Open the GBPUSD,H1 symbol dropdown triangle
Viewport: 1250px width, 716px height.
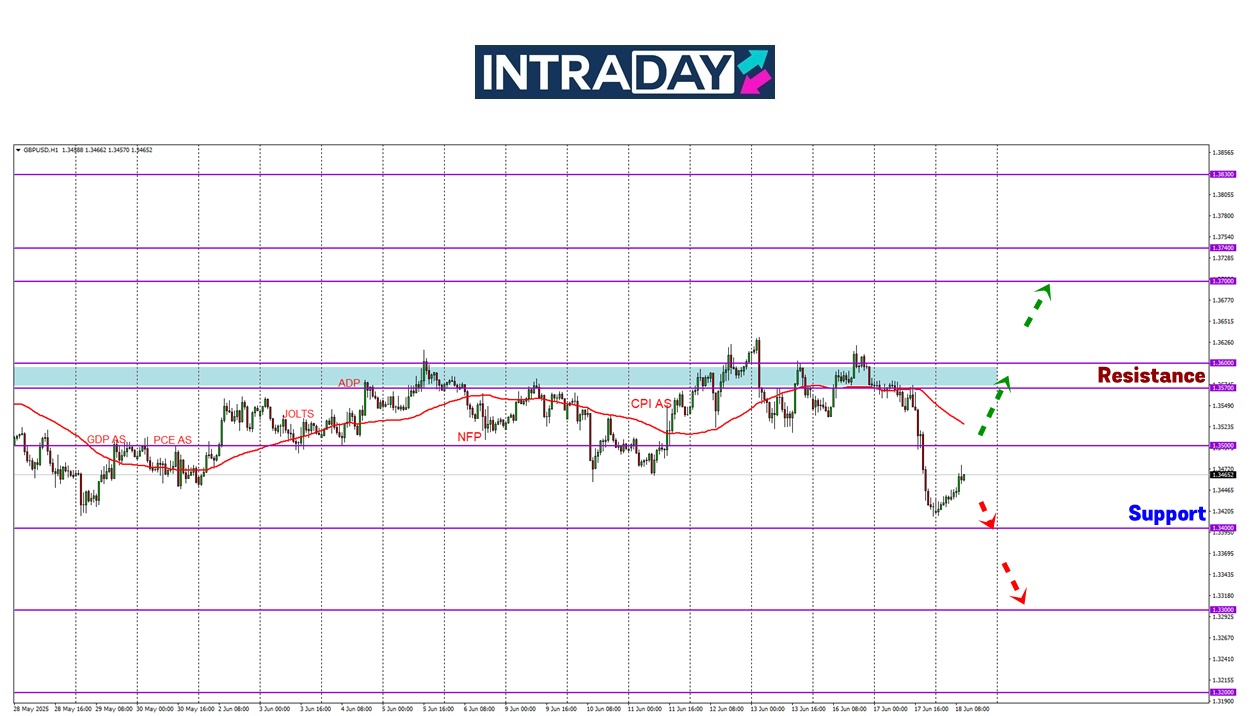point(18,150)
